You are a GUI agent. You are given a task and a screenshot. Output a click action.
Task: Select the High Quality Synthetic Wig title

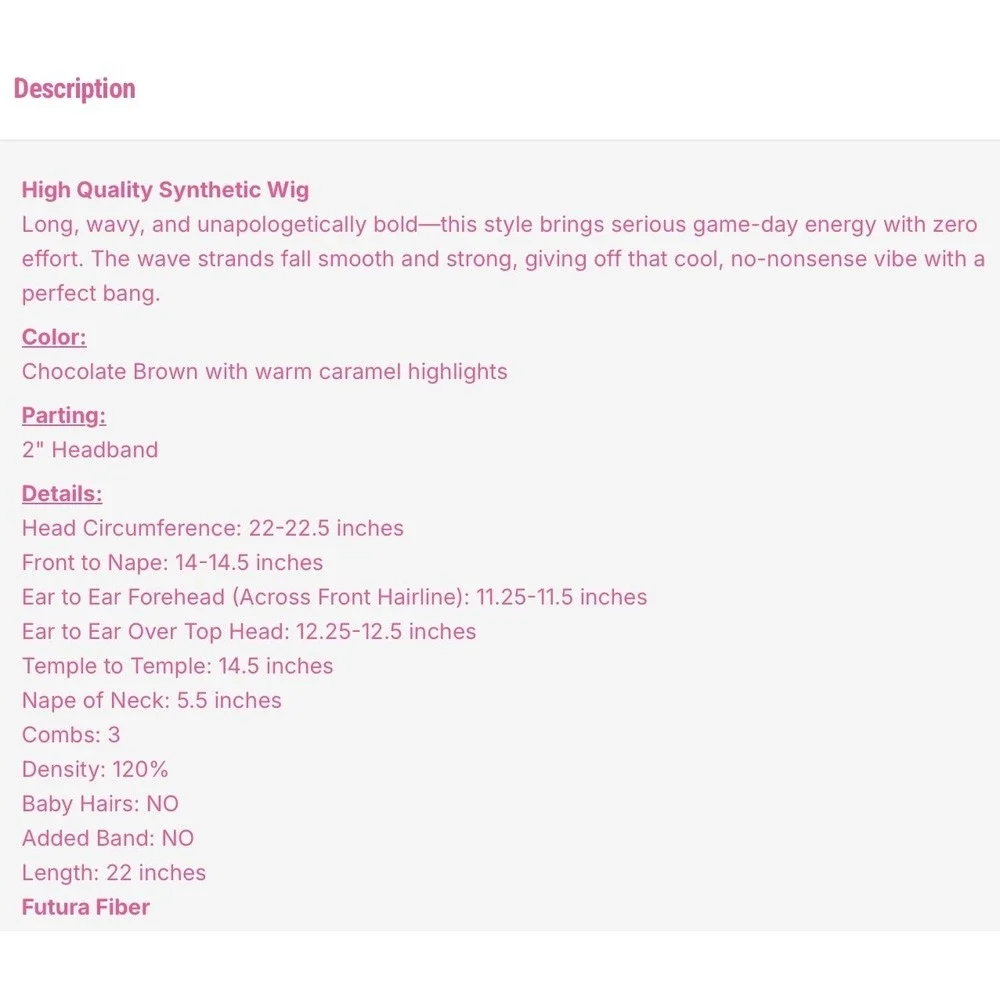165,189
